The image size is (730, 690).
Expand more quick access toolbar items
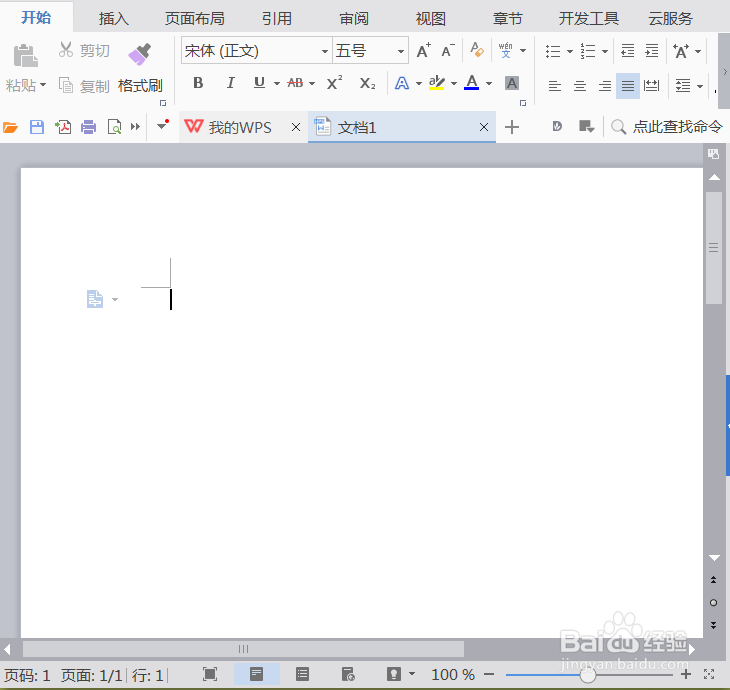pos(135,127)
